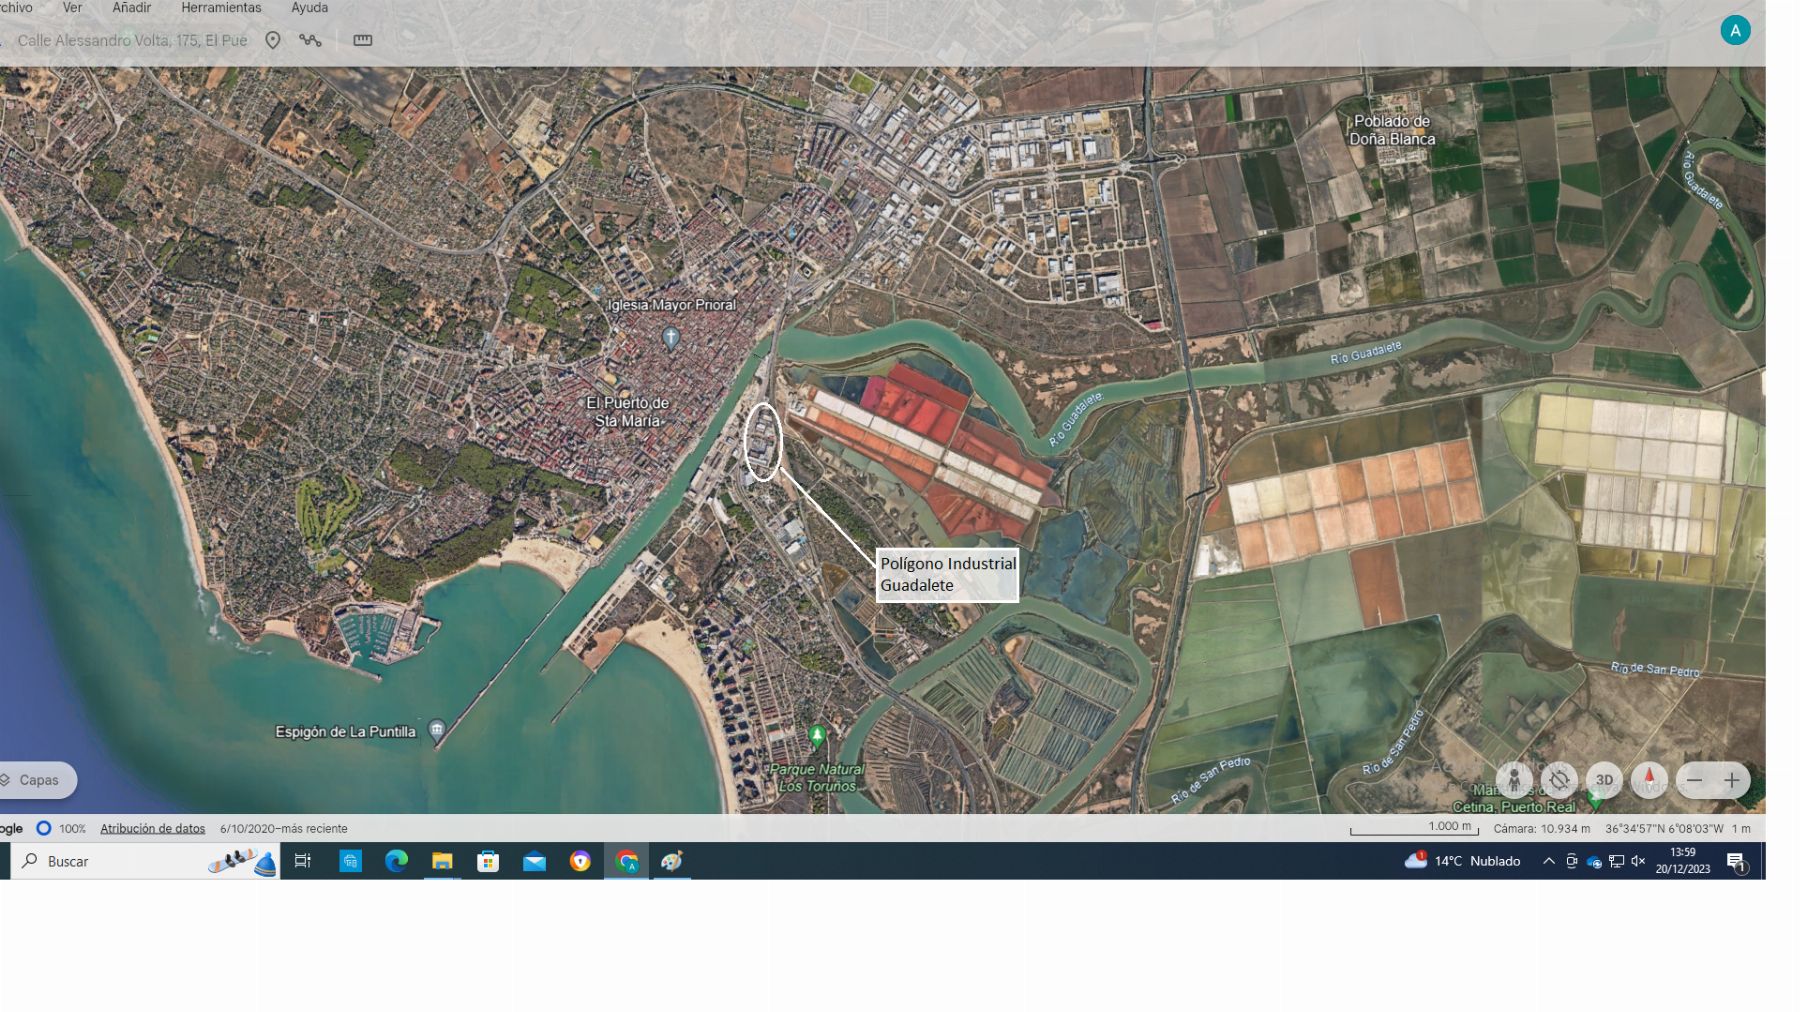Click the Iglesia Mayor Prioral map marker
1800x1012 pixels.
coord(671,337)
